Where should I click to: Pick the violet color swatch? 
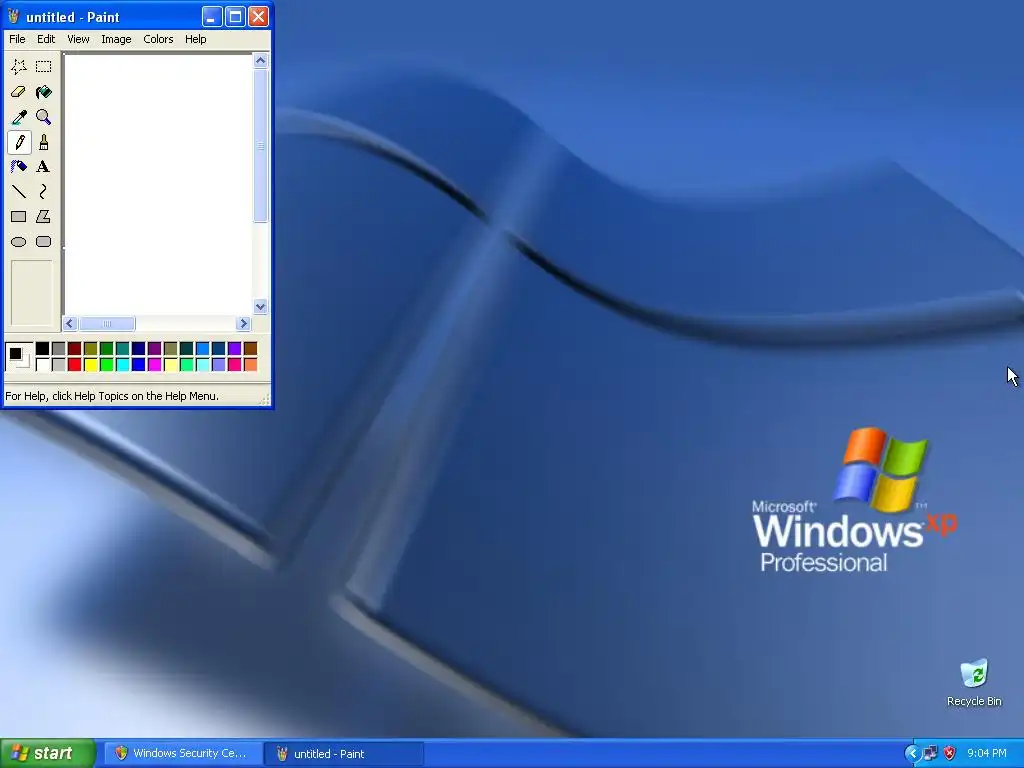[234, 349]
